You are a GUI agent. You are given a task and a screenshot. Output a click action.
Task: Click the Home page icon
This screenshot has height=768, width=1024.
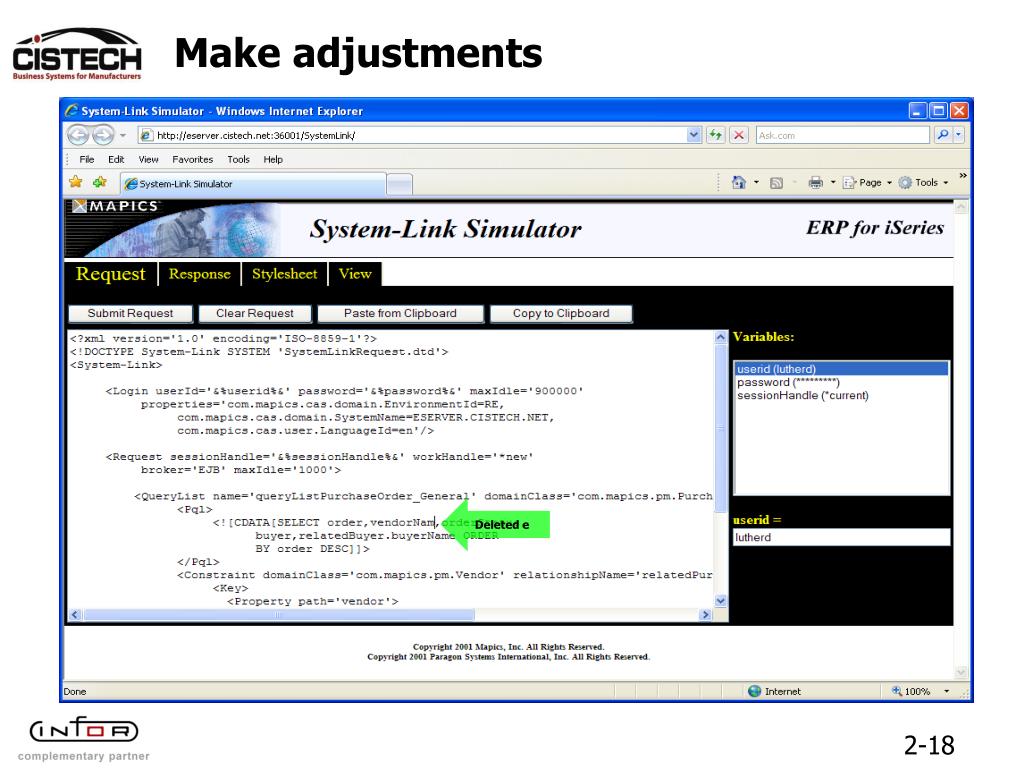click(x=738, y=183)
